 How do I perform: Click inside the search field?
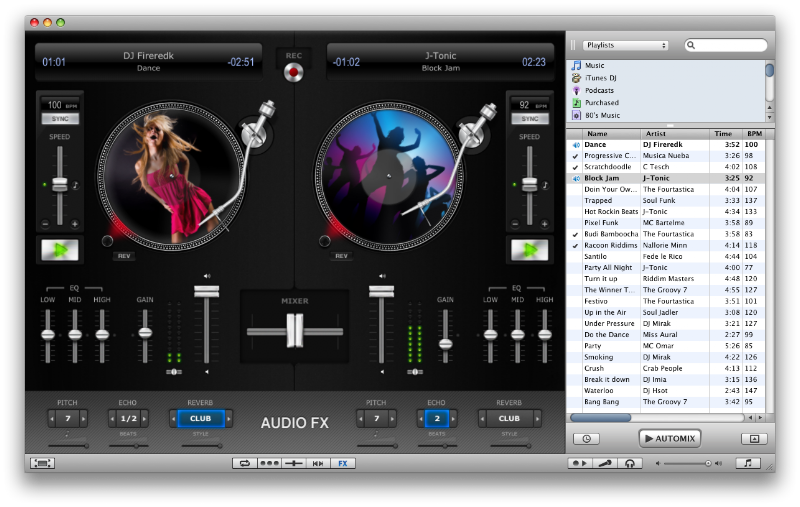(x=726, y=45)
